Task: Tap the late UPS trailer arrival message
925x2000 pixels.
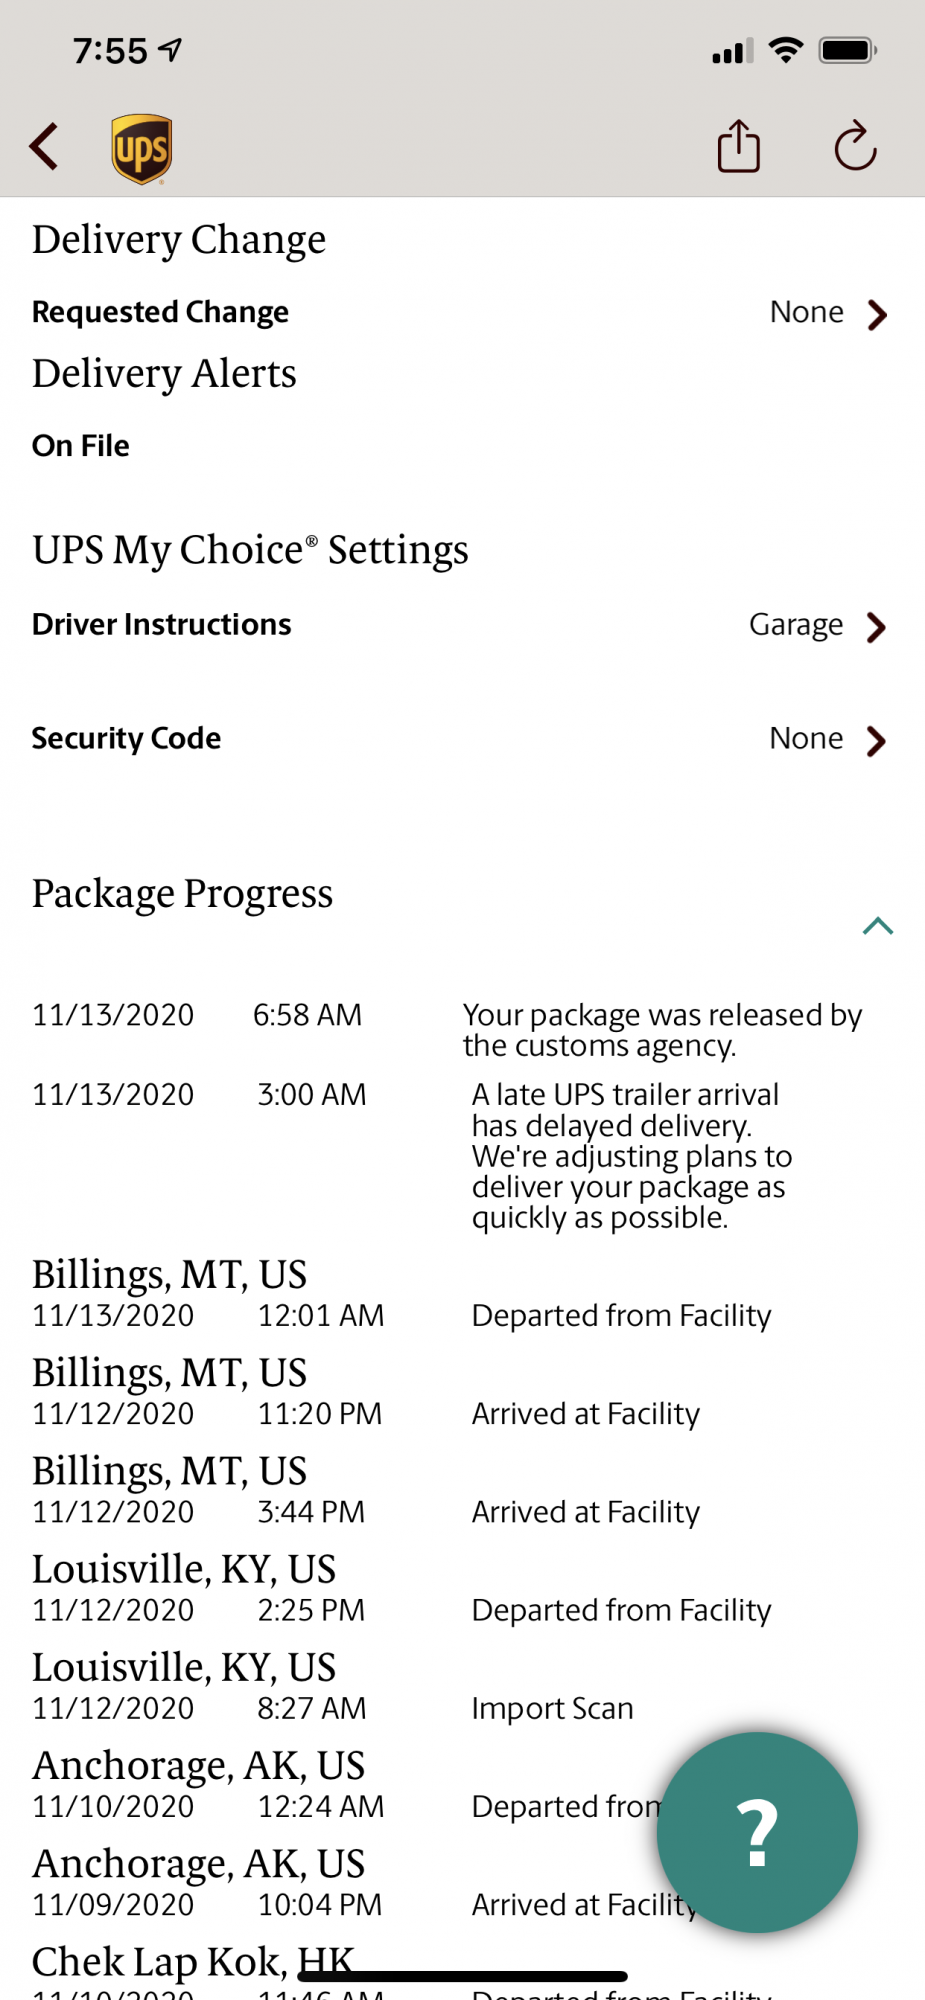Action: coord(631,1155)
